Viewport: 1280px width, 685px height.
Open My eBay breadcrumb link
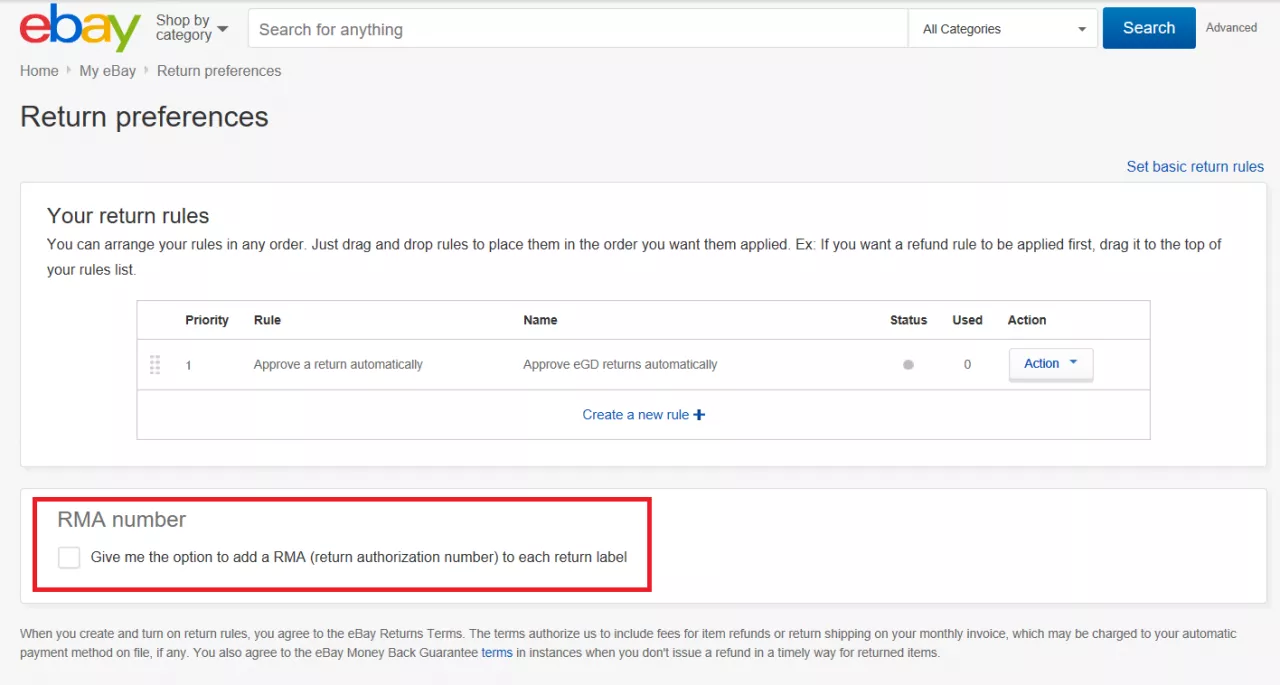pyautogui.click(x=107, y=71)
